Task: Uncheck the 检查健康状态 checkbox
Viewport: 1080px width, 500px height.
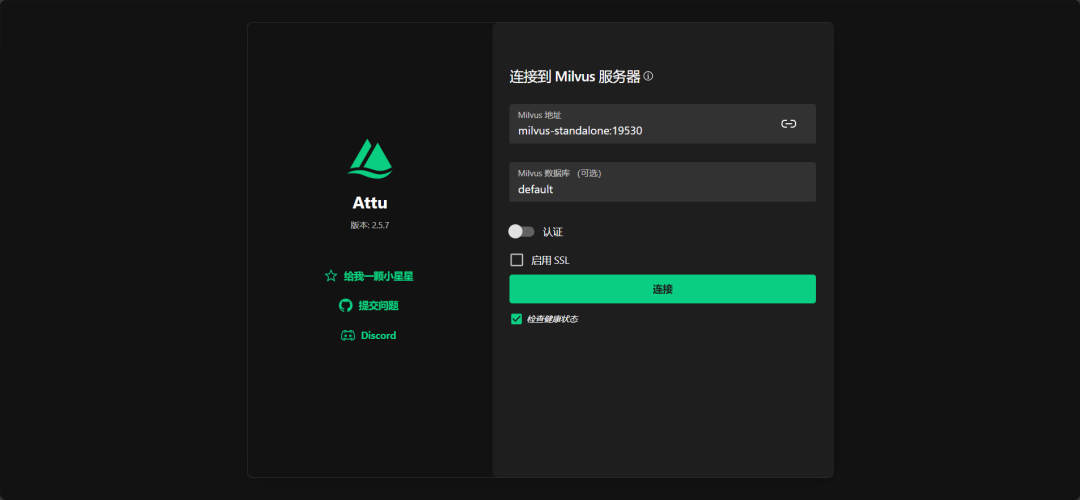Action: 517,319
